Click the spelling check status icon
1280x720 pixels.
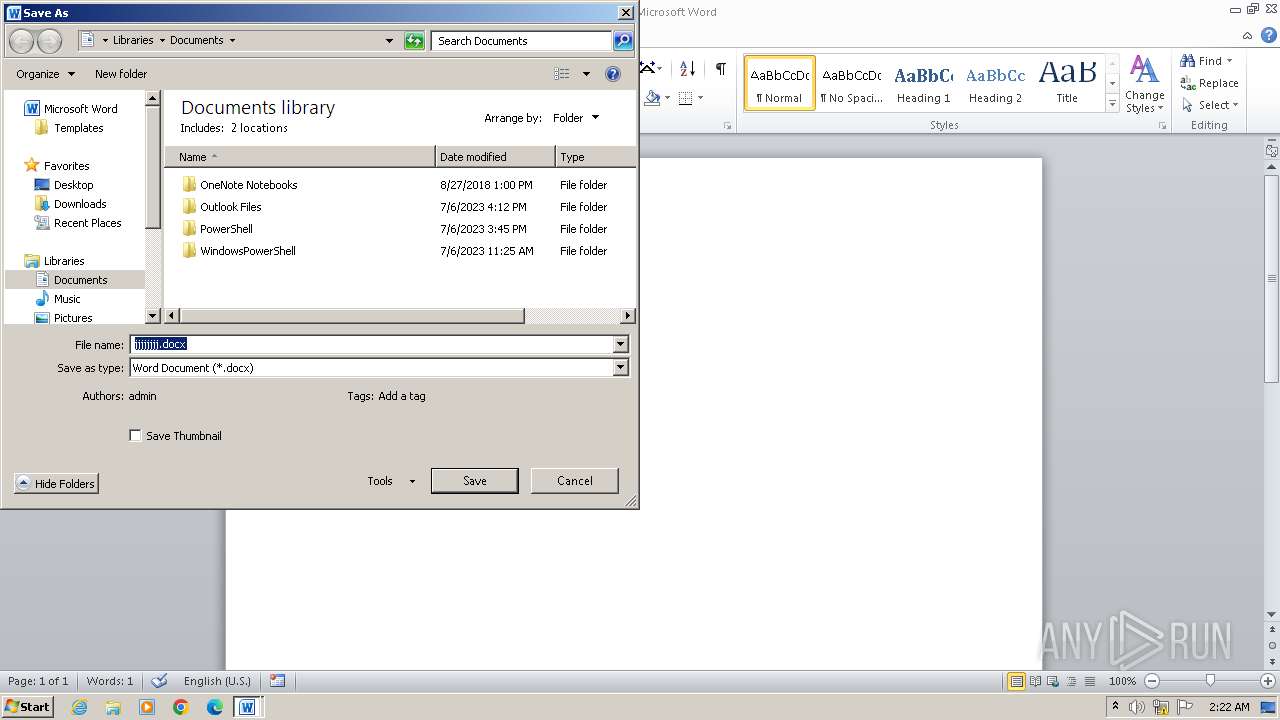pyautogui.click(x=159, y=681)
